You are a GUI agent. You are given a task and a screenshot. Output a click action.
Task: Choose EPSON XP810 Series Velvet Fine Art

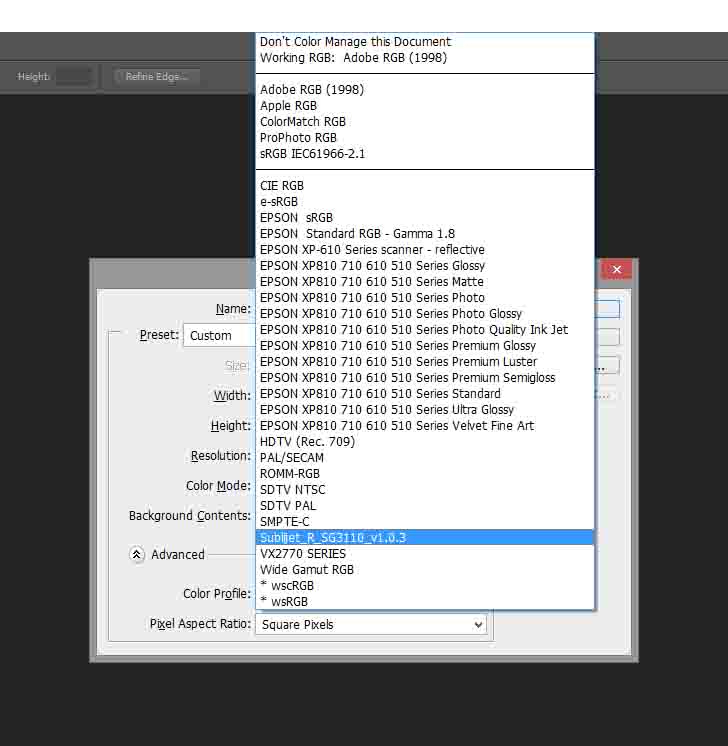pos(425,425)
